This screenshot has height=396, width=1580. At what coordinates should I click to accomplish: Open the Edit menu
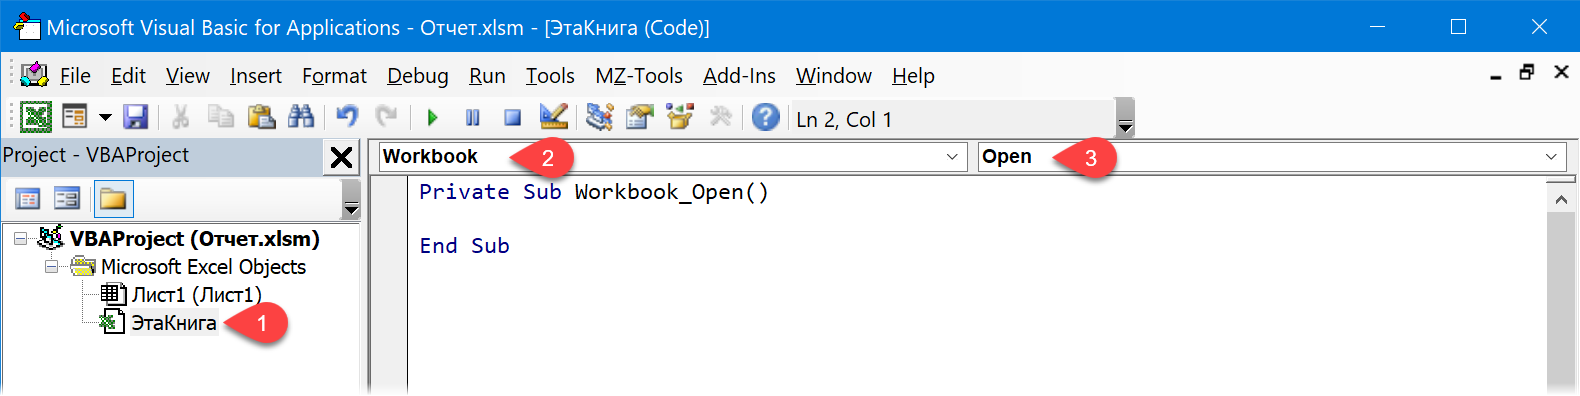[128, 76]
